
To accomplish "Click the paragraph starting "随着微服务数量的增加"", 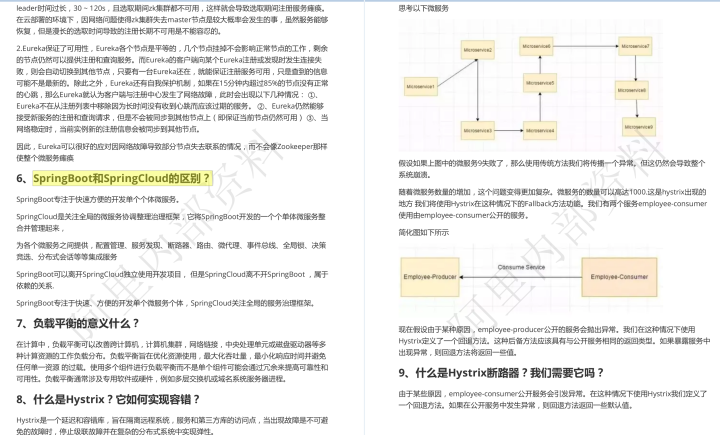I will (x=552, y=203).
